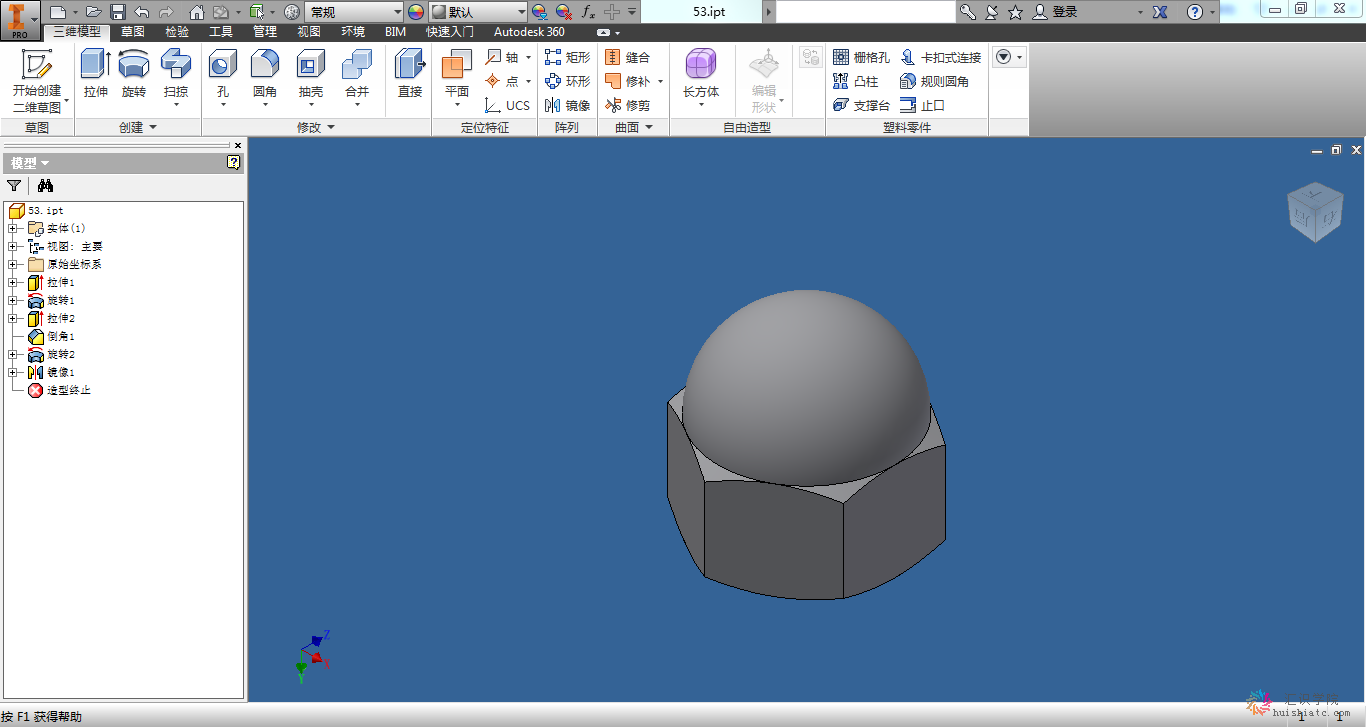This screenshot has height=727, width=1366.
Task: Select Circular pattern (环形)
Action: pos(568,81)
